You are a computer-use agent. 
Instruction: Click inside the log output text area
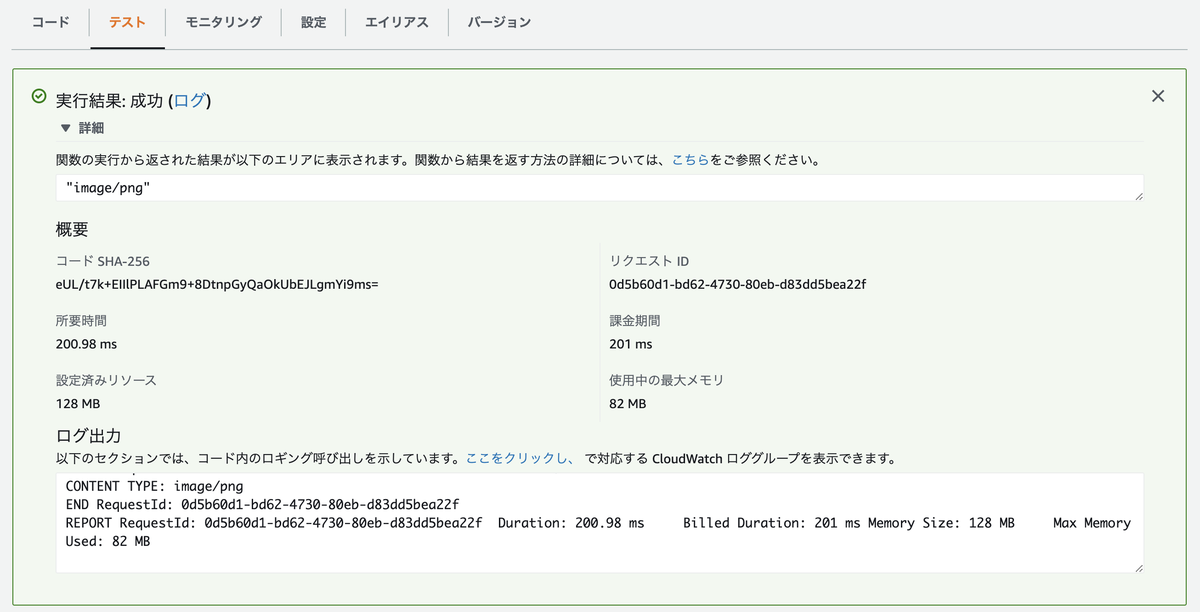[600, 523]
